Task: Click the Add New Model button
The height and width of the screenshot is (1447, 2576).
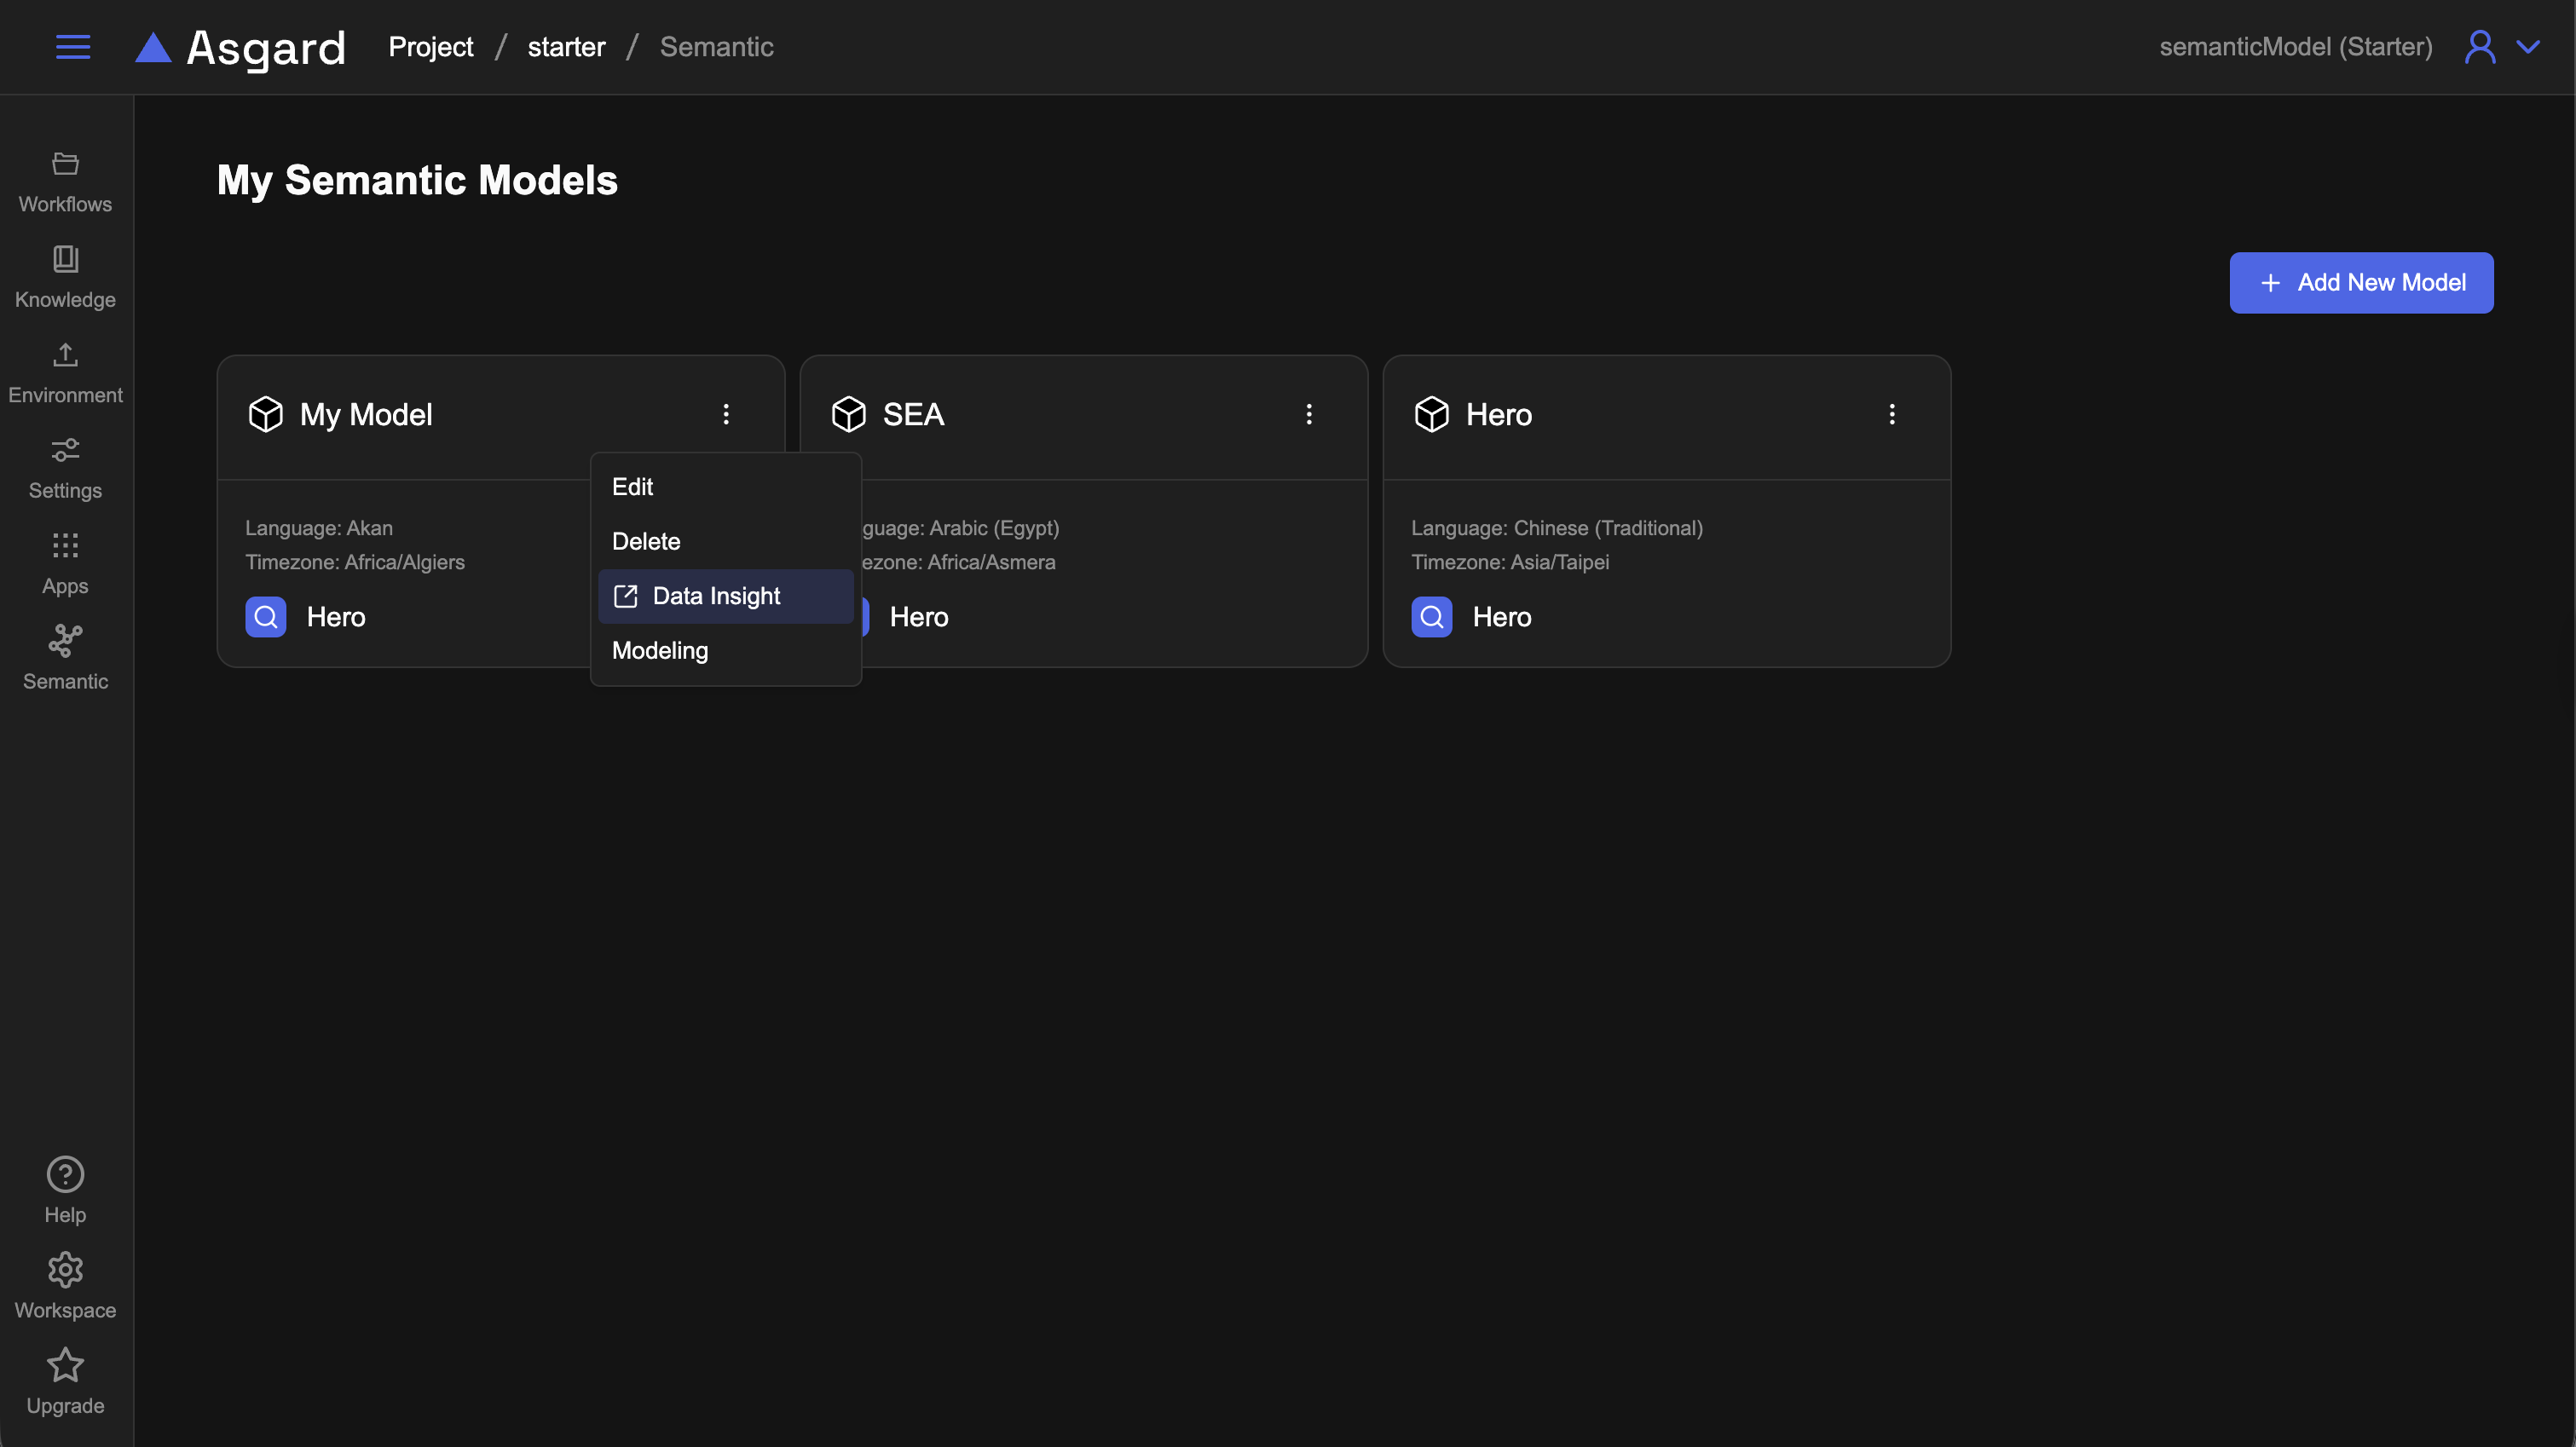Action: (2360, 283)
